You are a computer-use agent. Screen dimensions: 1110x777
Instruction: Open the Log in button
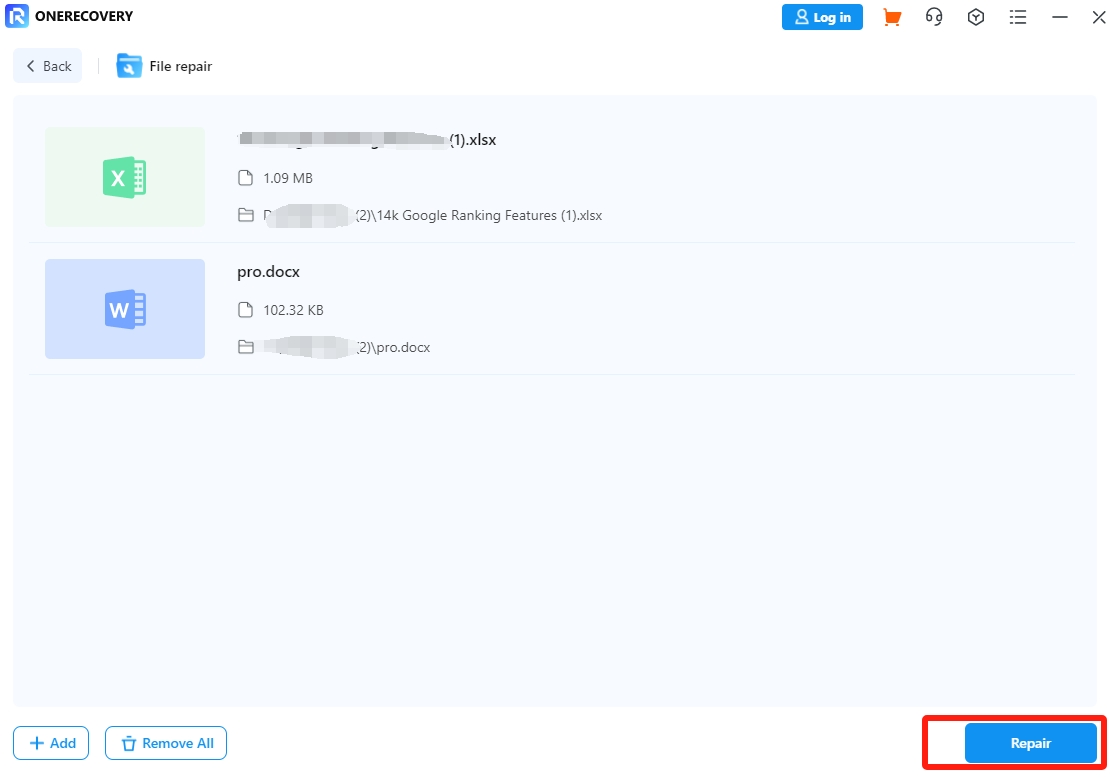822,17
